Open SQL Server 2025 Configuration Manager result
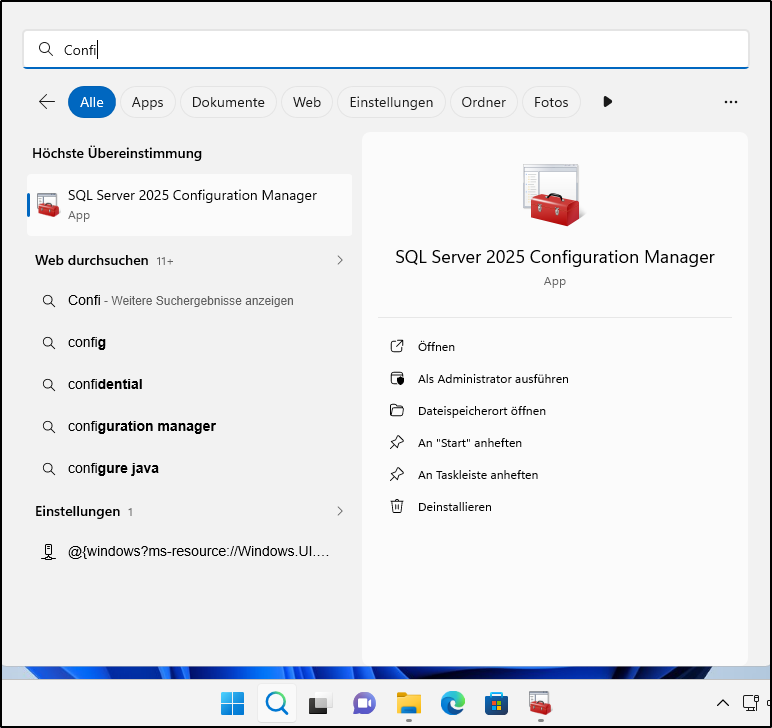 (x=190, y=205)
